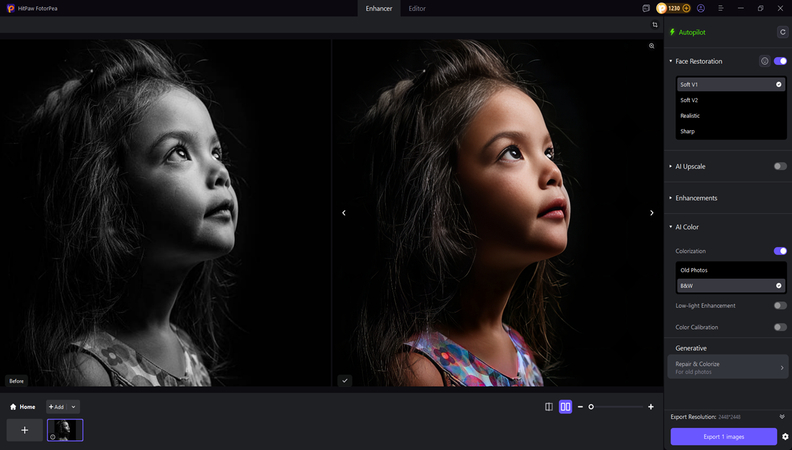Choose the Sharp face model
The height and width of the screenshot is (450, 792).
point(731,131)
